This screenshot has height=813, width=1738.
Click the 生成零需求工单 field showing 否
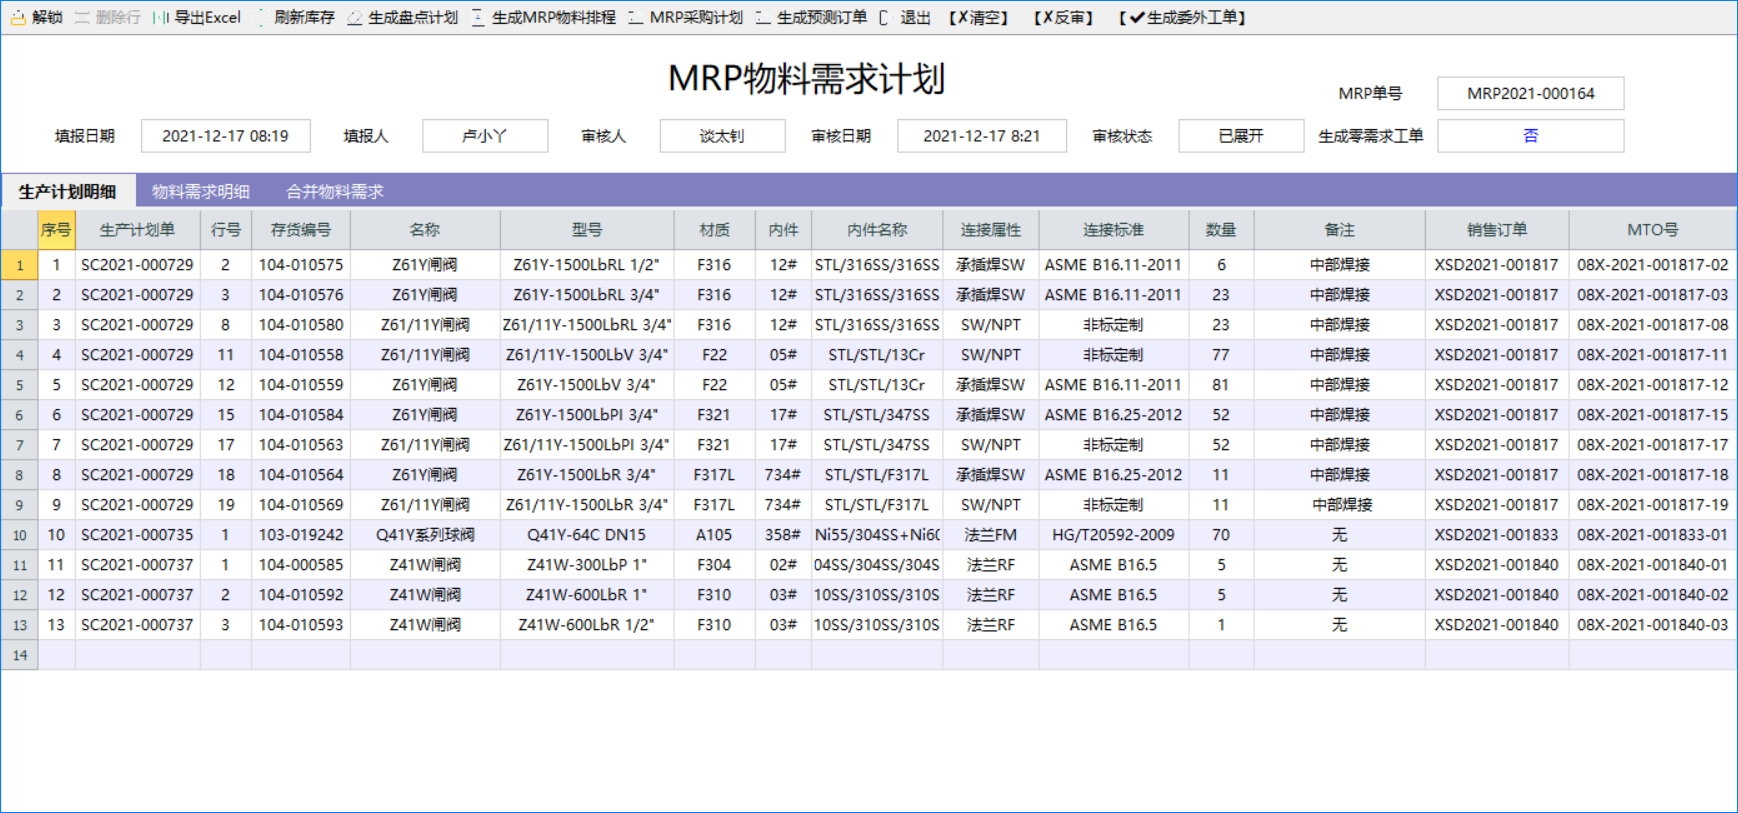pyautogui.click(x=1530, y=136)
